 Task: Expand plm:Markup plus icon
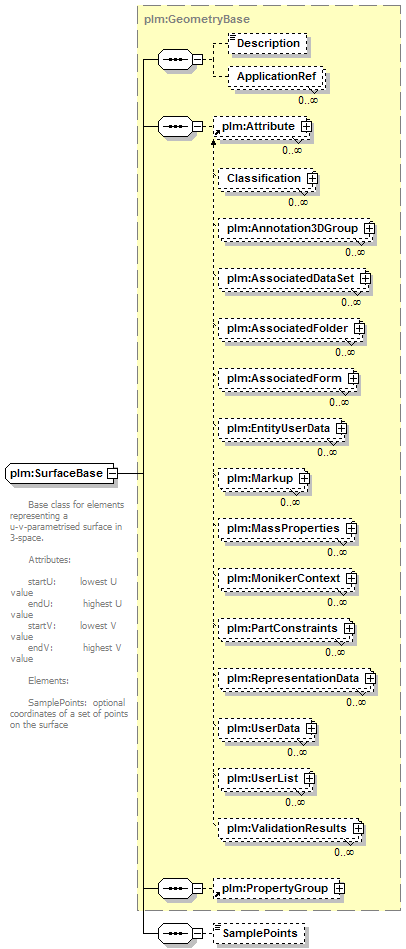pos(304,478)
